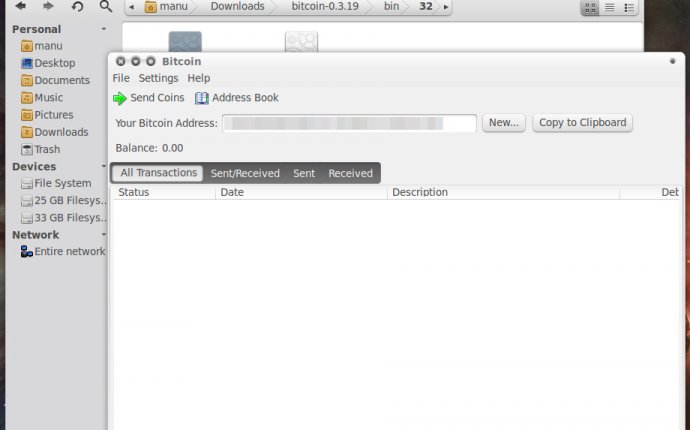This screenshot has width=690, height=430.
Task: Go forward in file manager
Action: 48,6
